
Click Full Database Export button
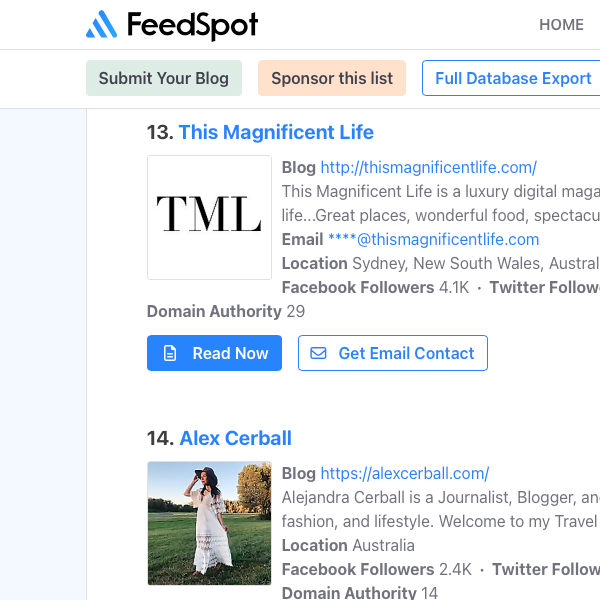[x=512, y=78]
